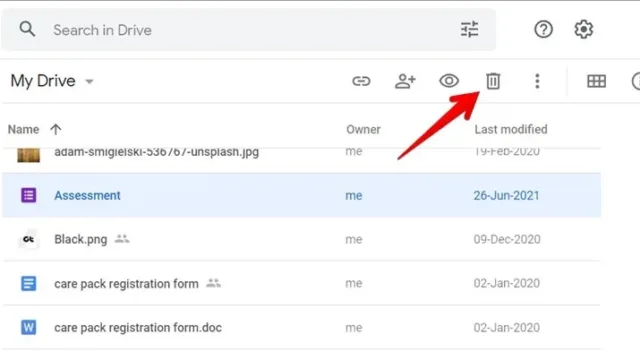This screenshot has width=640, height=360.
Task: Click the Black.png thumbnail icon
Action: pos(29,239)
